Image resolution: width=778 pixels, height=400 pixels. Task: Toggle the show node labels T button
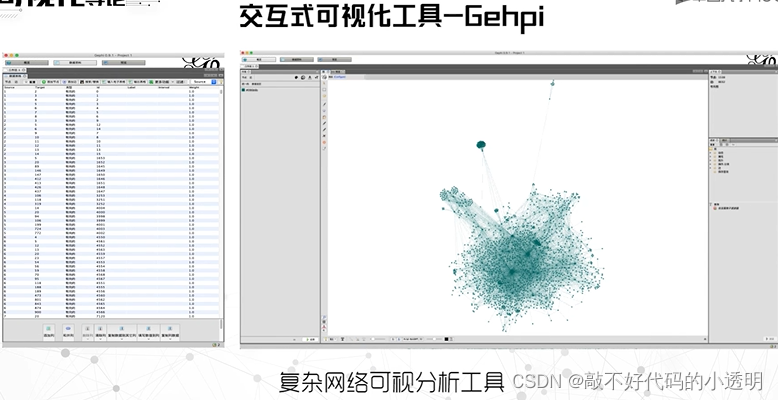(x=342, y=339)
